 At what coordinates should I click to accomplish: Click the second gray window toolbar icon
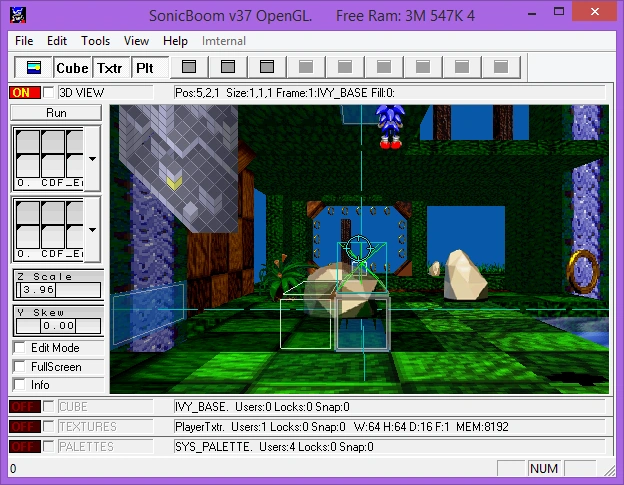coord(227,68)
